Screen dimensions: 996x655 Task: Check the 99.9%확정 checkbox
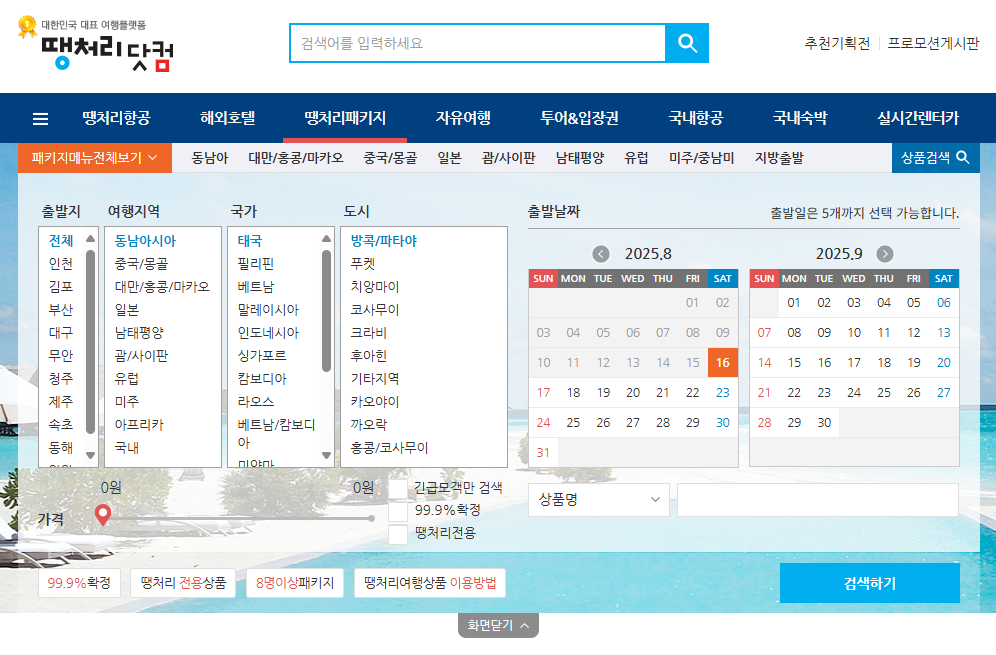[398, 511]
